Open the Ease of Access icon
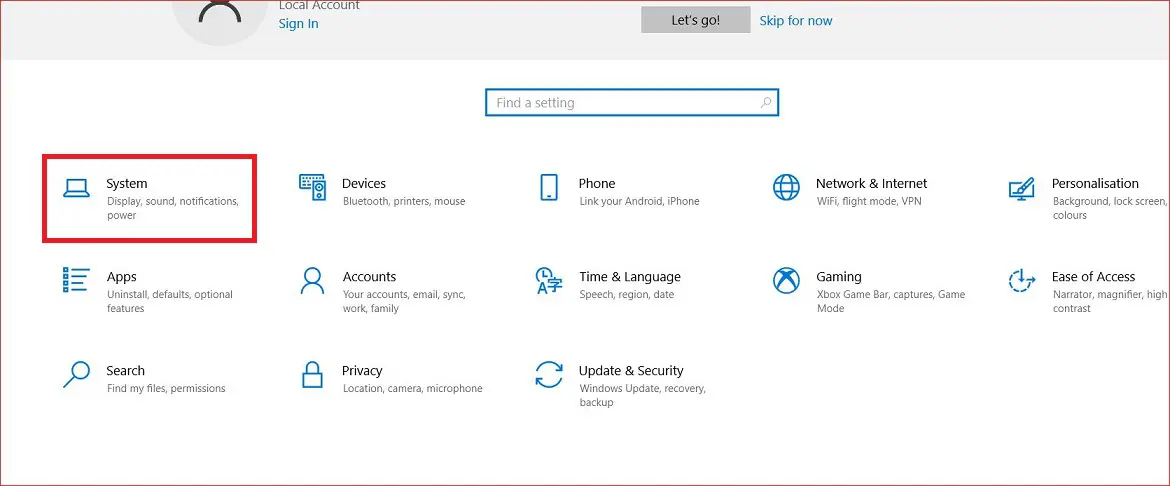This screenshot has height=486, width=1170. 1022,281
